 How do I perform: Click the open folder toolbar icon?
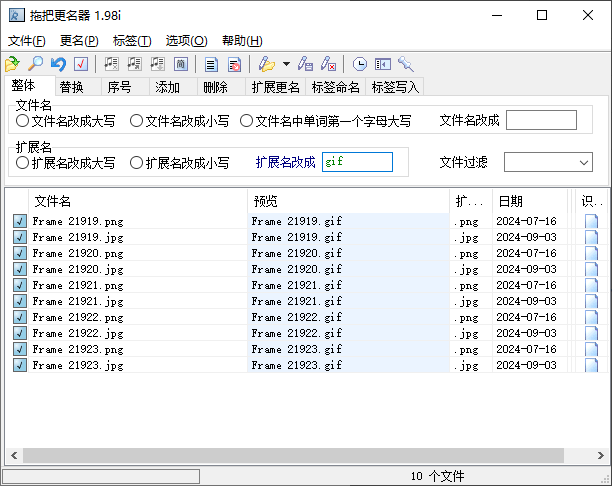(13, 64)
